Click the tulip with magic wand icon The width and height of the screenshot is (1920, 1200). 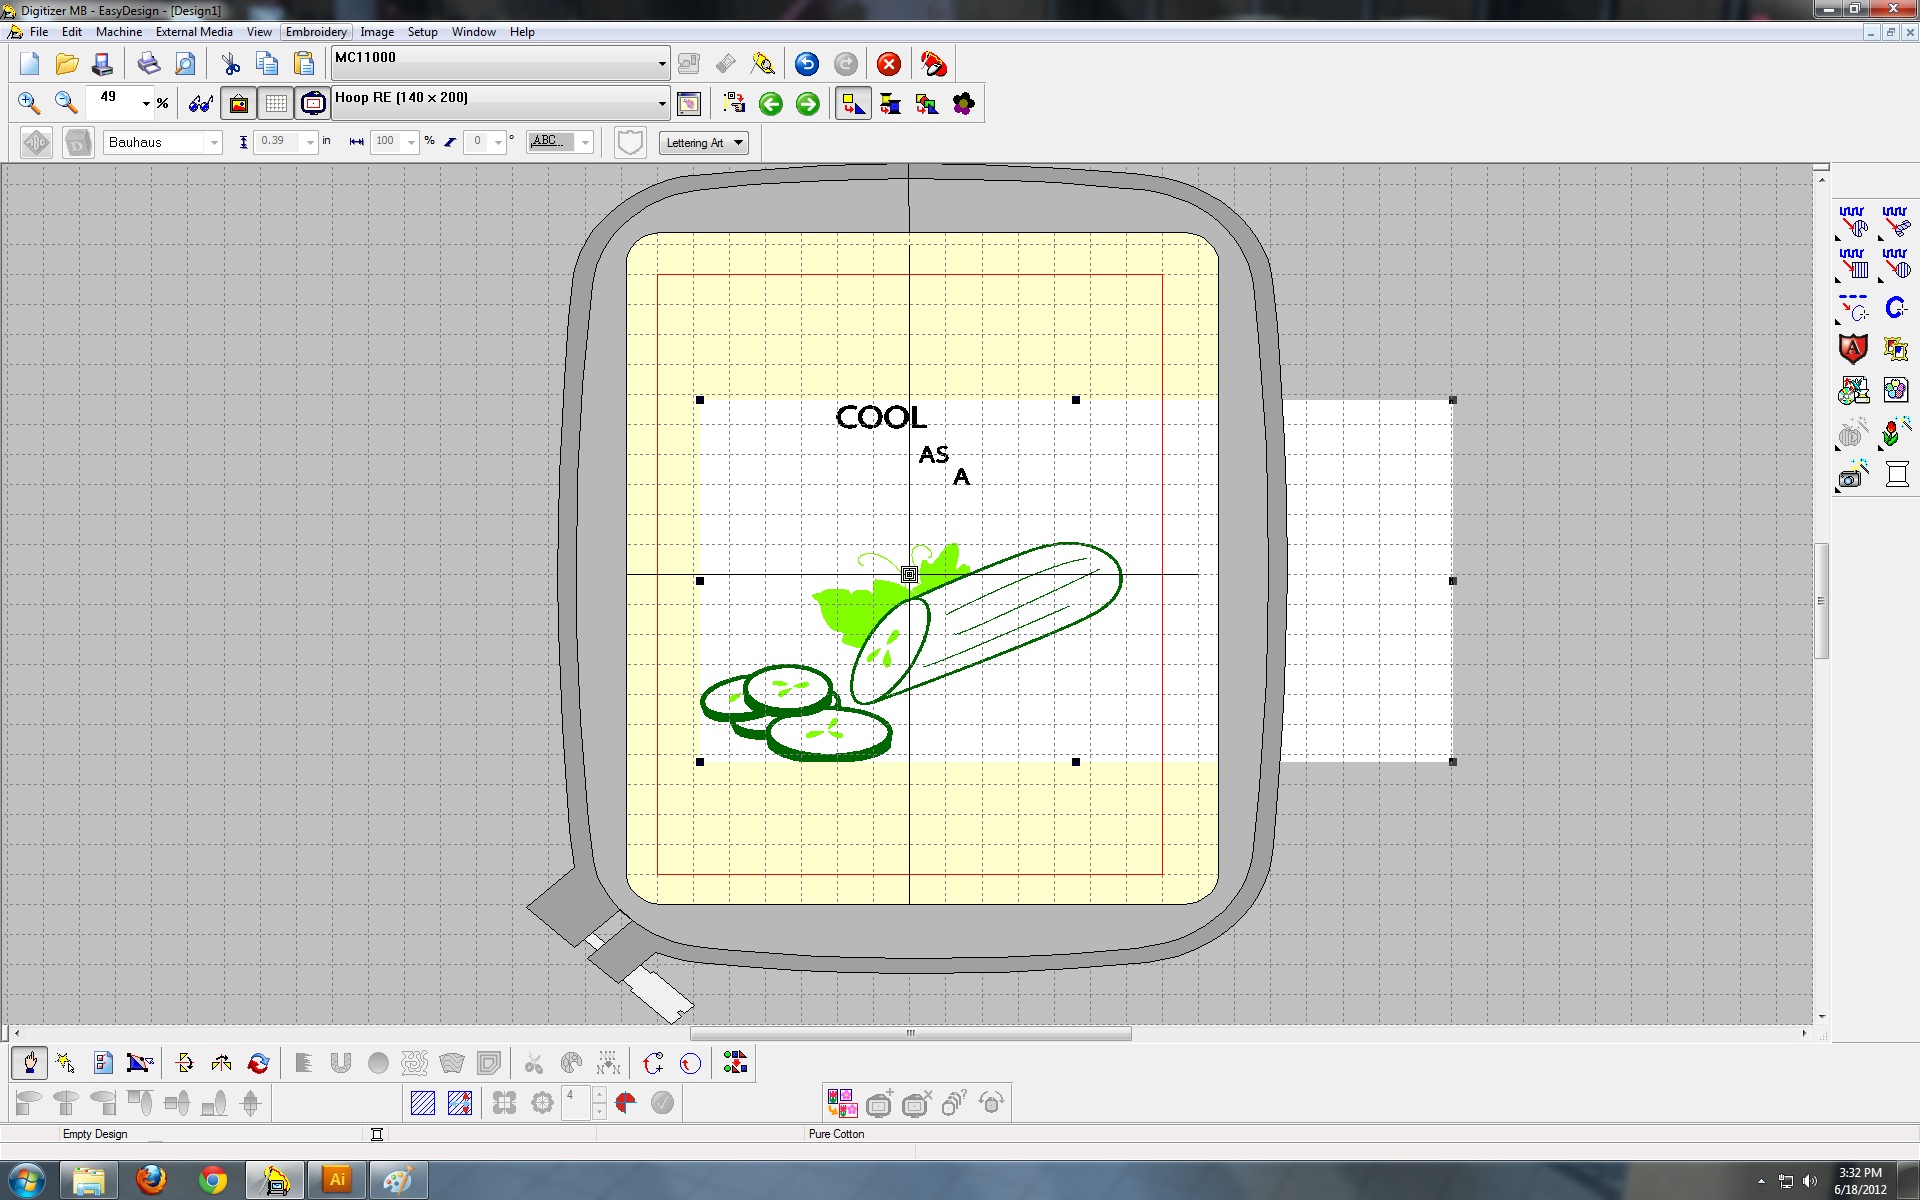click(1895, 433)
